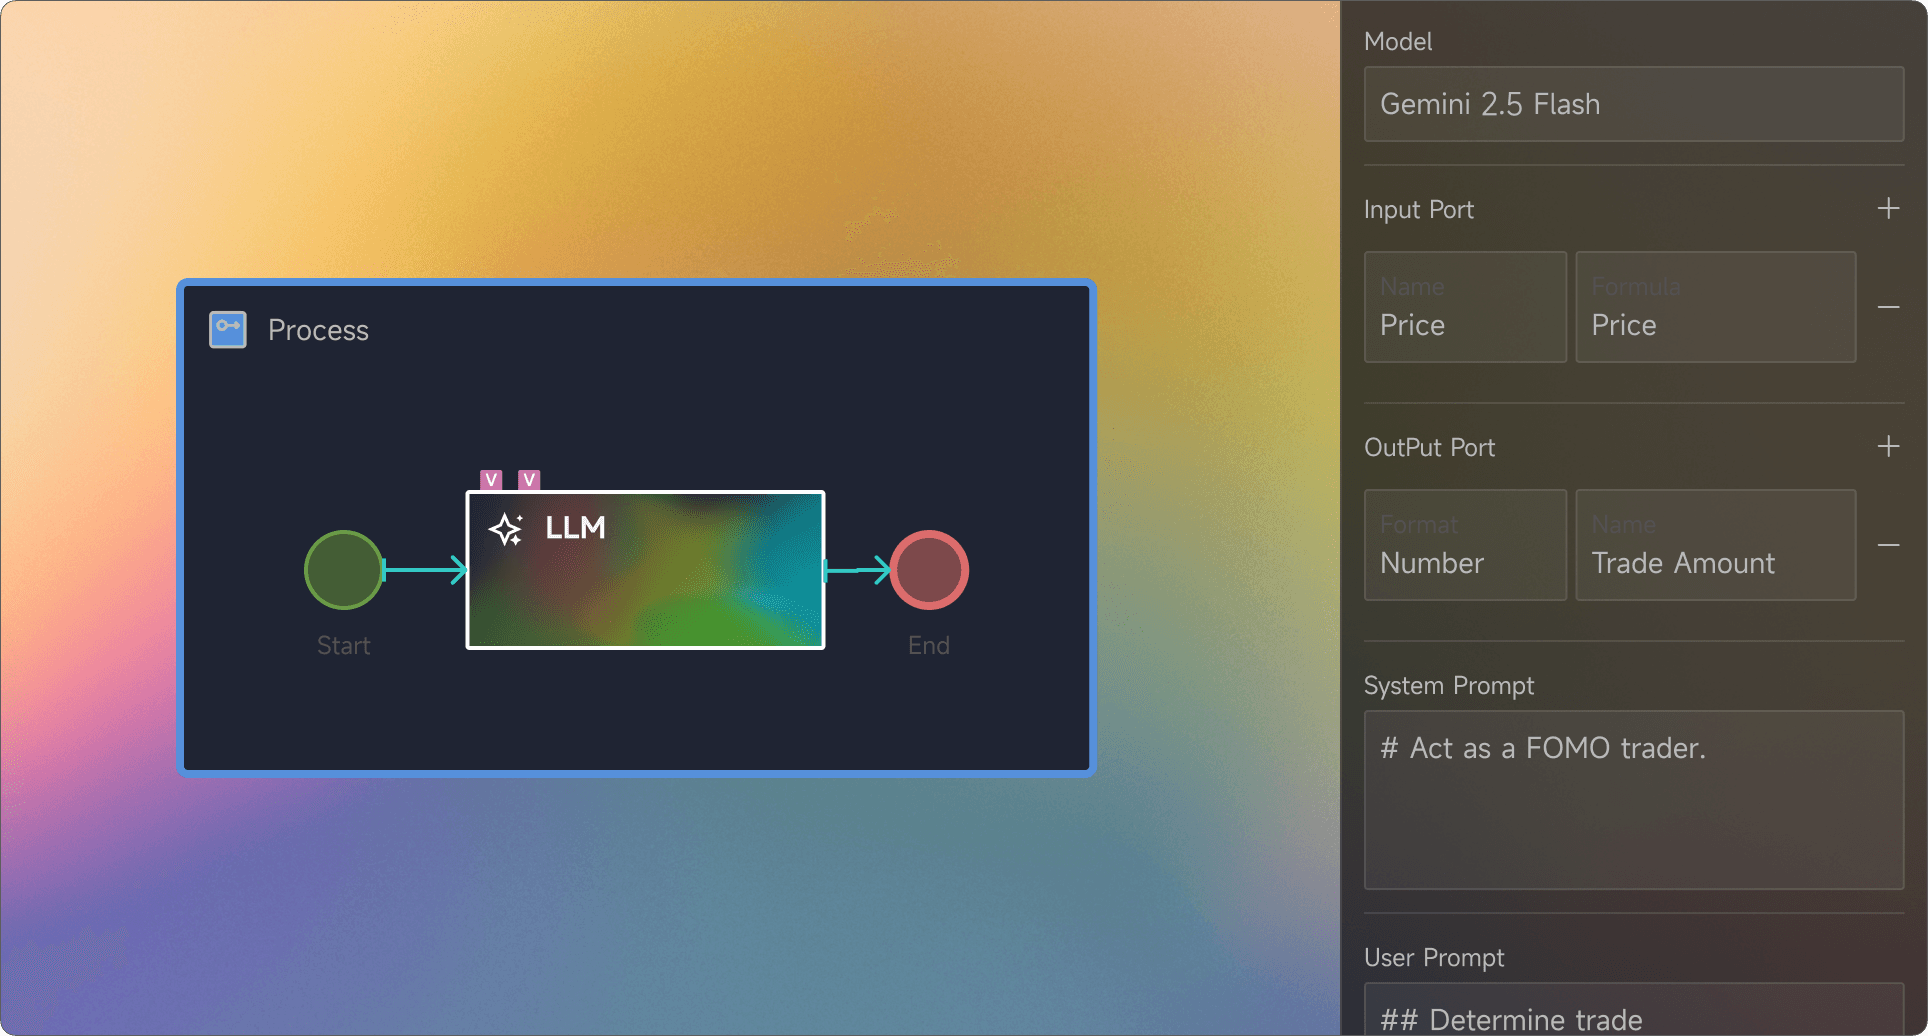Edit the Trade Amount name field
Screen dimensions: 1928x1036
(x=1715, y=545)
